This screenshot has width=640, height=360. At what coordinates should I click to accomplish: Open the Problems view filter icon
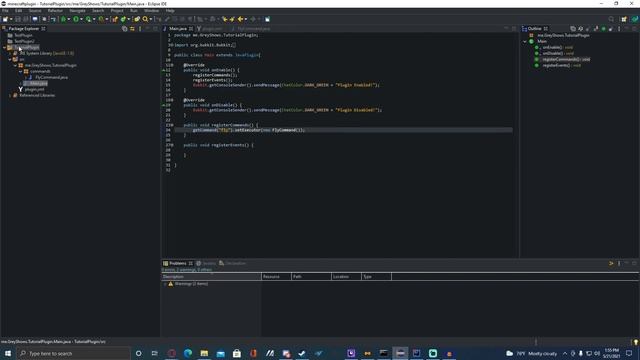pos(611,263)
